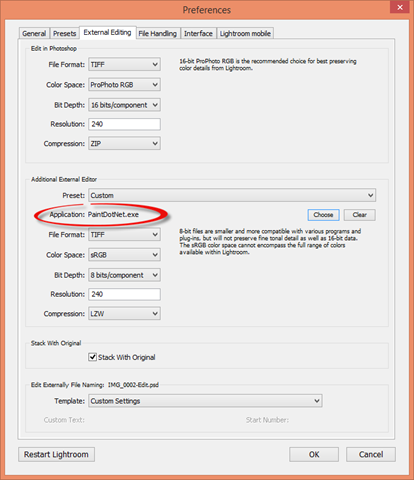
Task: Go to the Interface tab
Action: (x=198, y=34)
